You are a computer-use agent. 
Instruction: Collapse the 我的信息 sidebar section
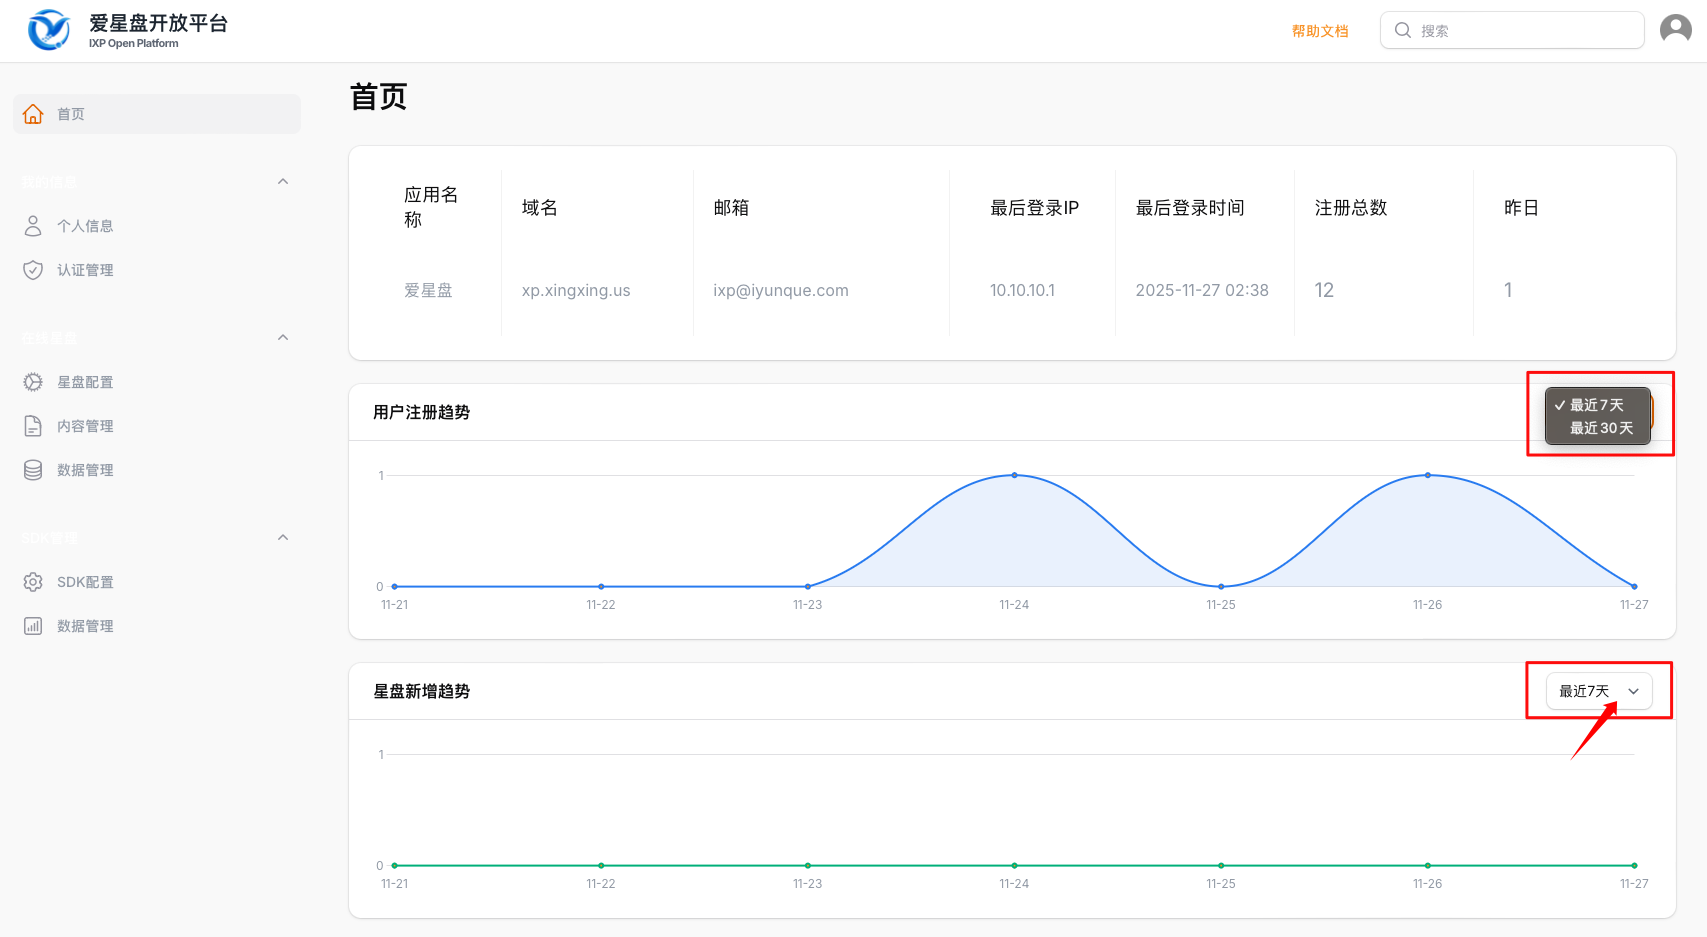(x=283, y=182)
